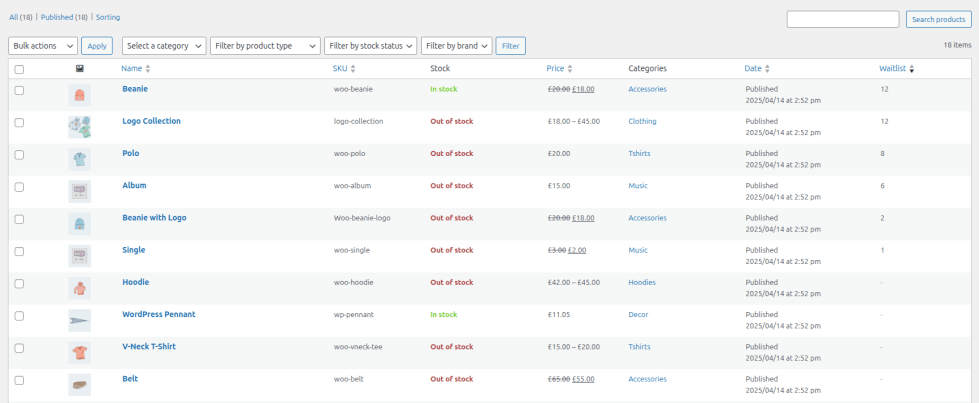The image size is (979, 403).
Task: Toggle the select-all checkbox in header
Action: click(20, 69)
